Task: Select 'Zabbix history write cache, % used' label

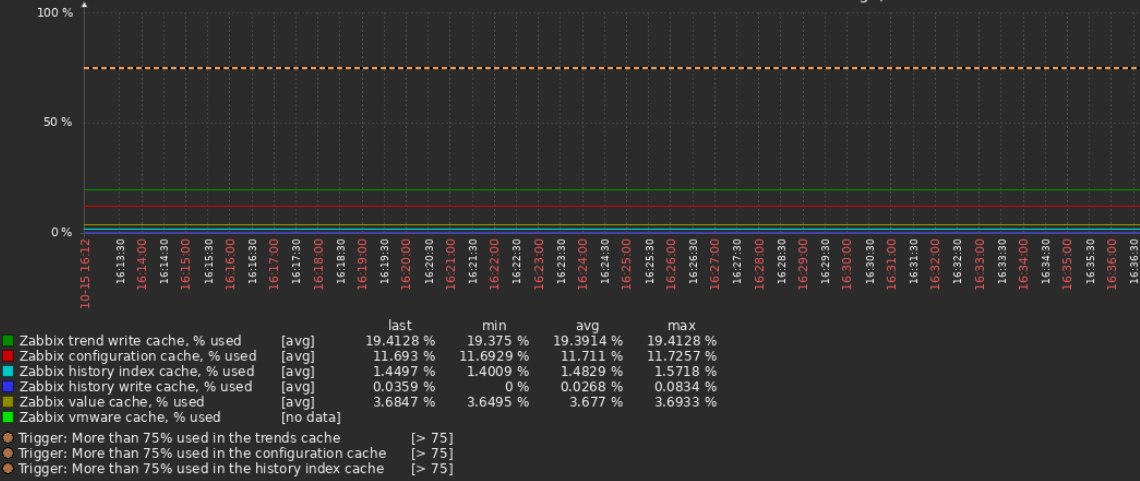Action: coord(135,387)
